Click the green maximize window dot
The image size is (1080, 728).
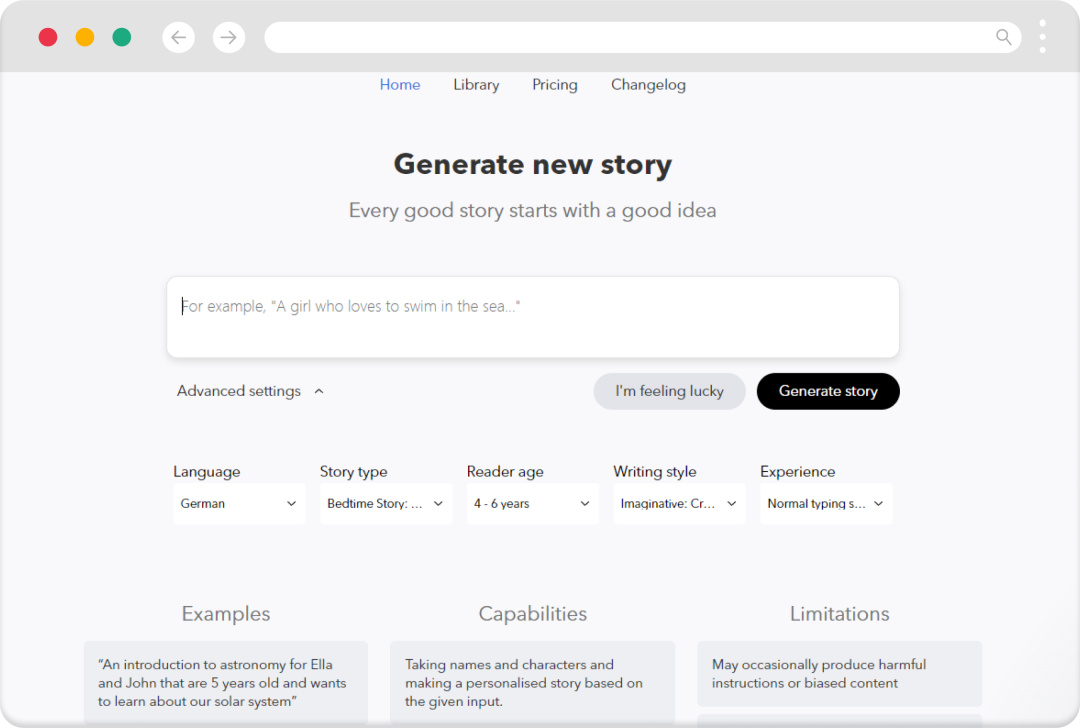tap(122, 38)
